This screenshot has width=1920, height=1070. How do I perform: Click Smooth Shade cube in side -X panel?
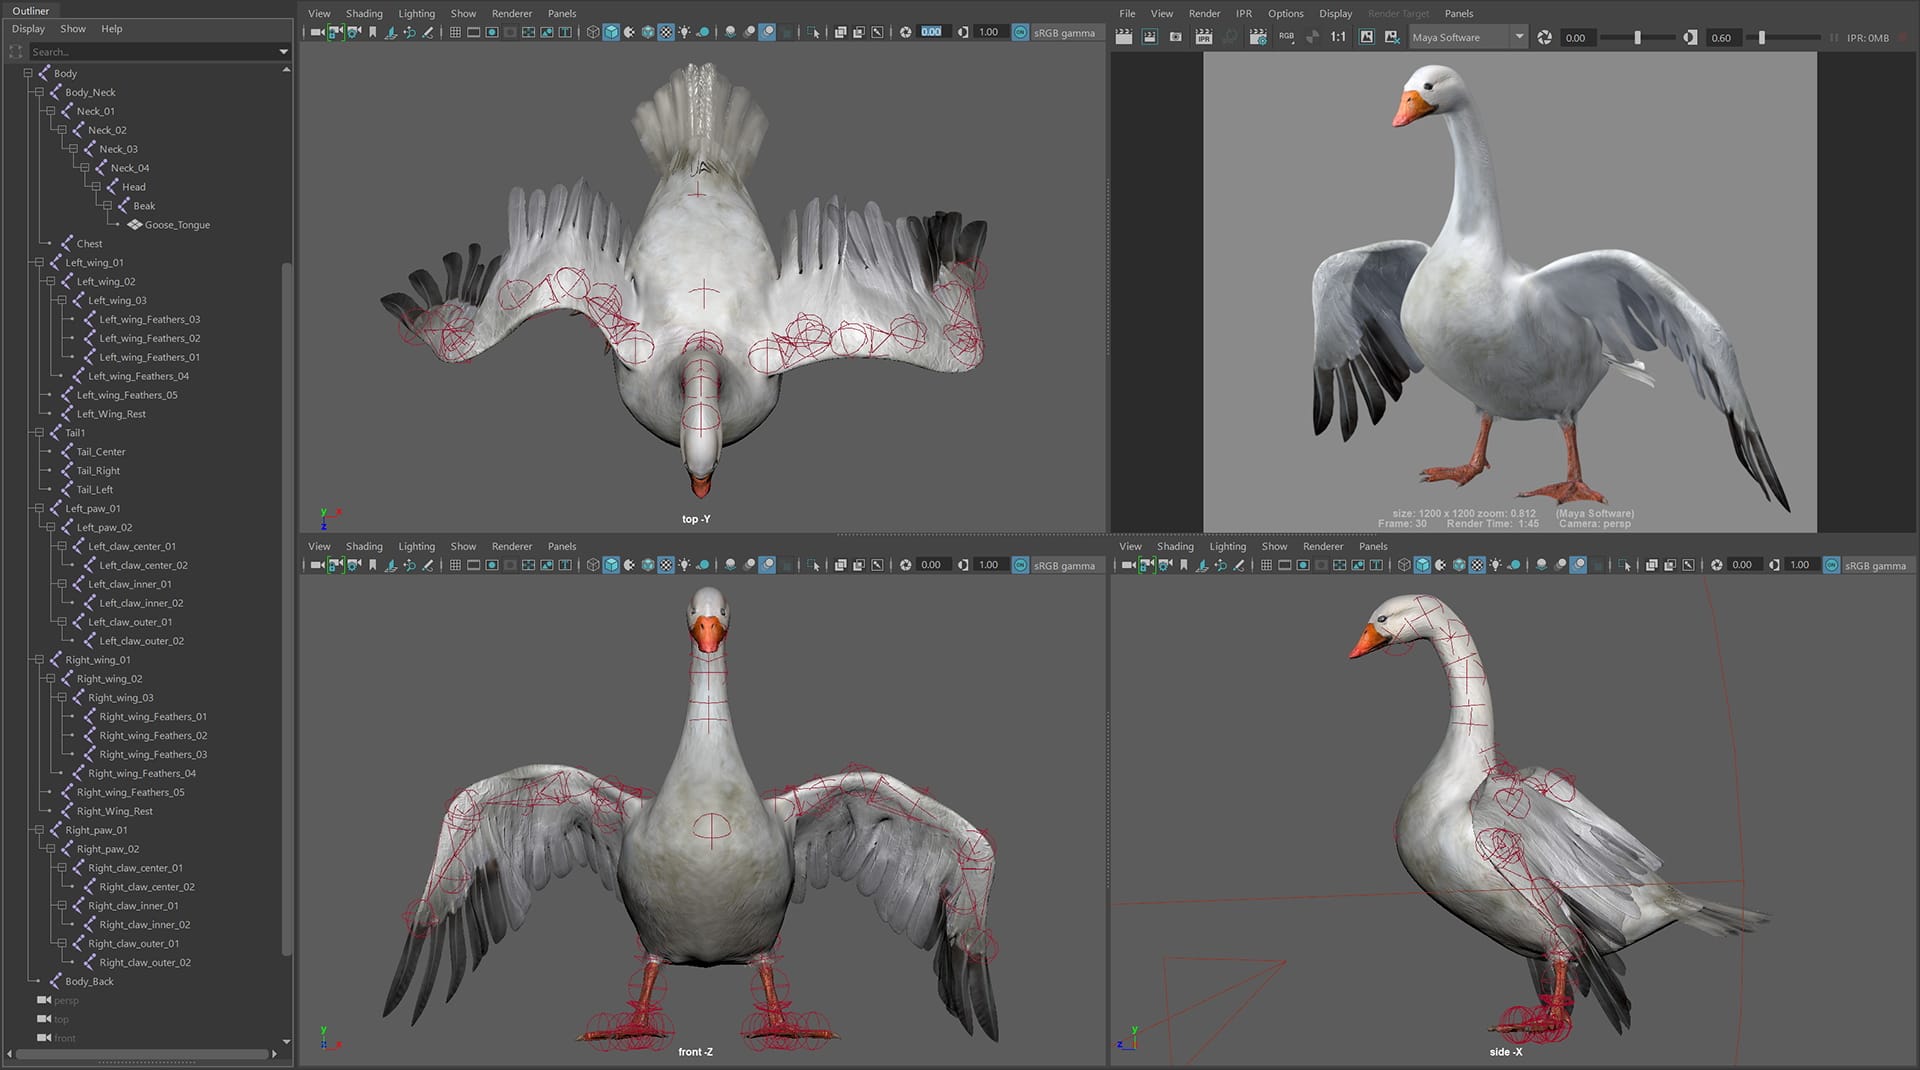[x=1422, y=565]
